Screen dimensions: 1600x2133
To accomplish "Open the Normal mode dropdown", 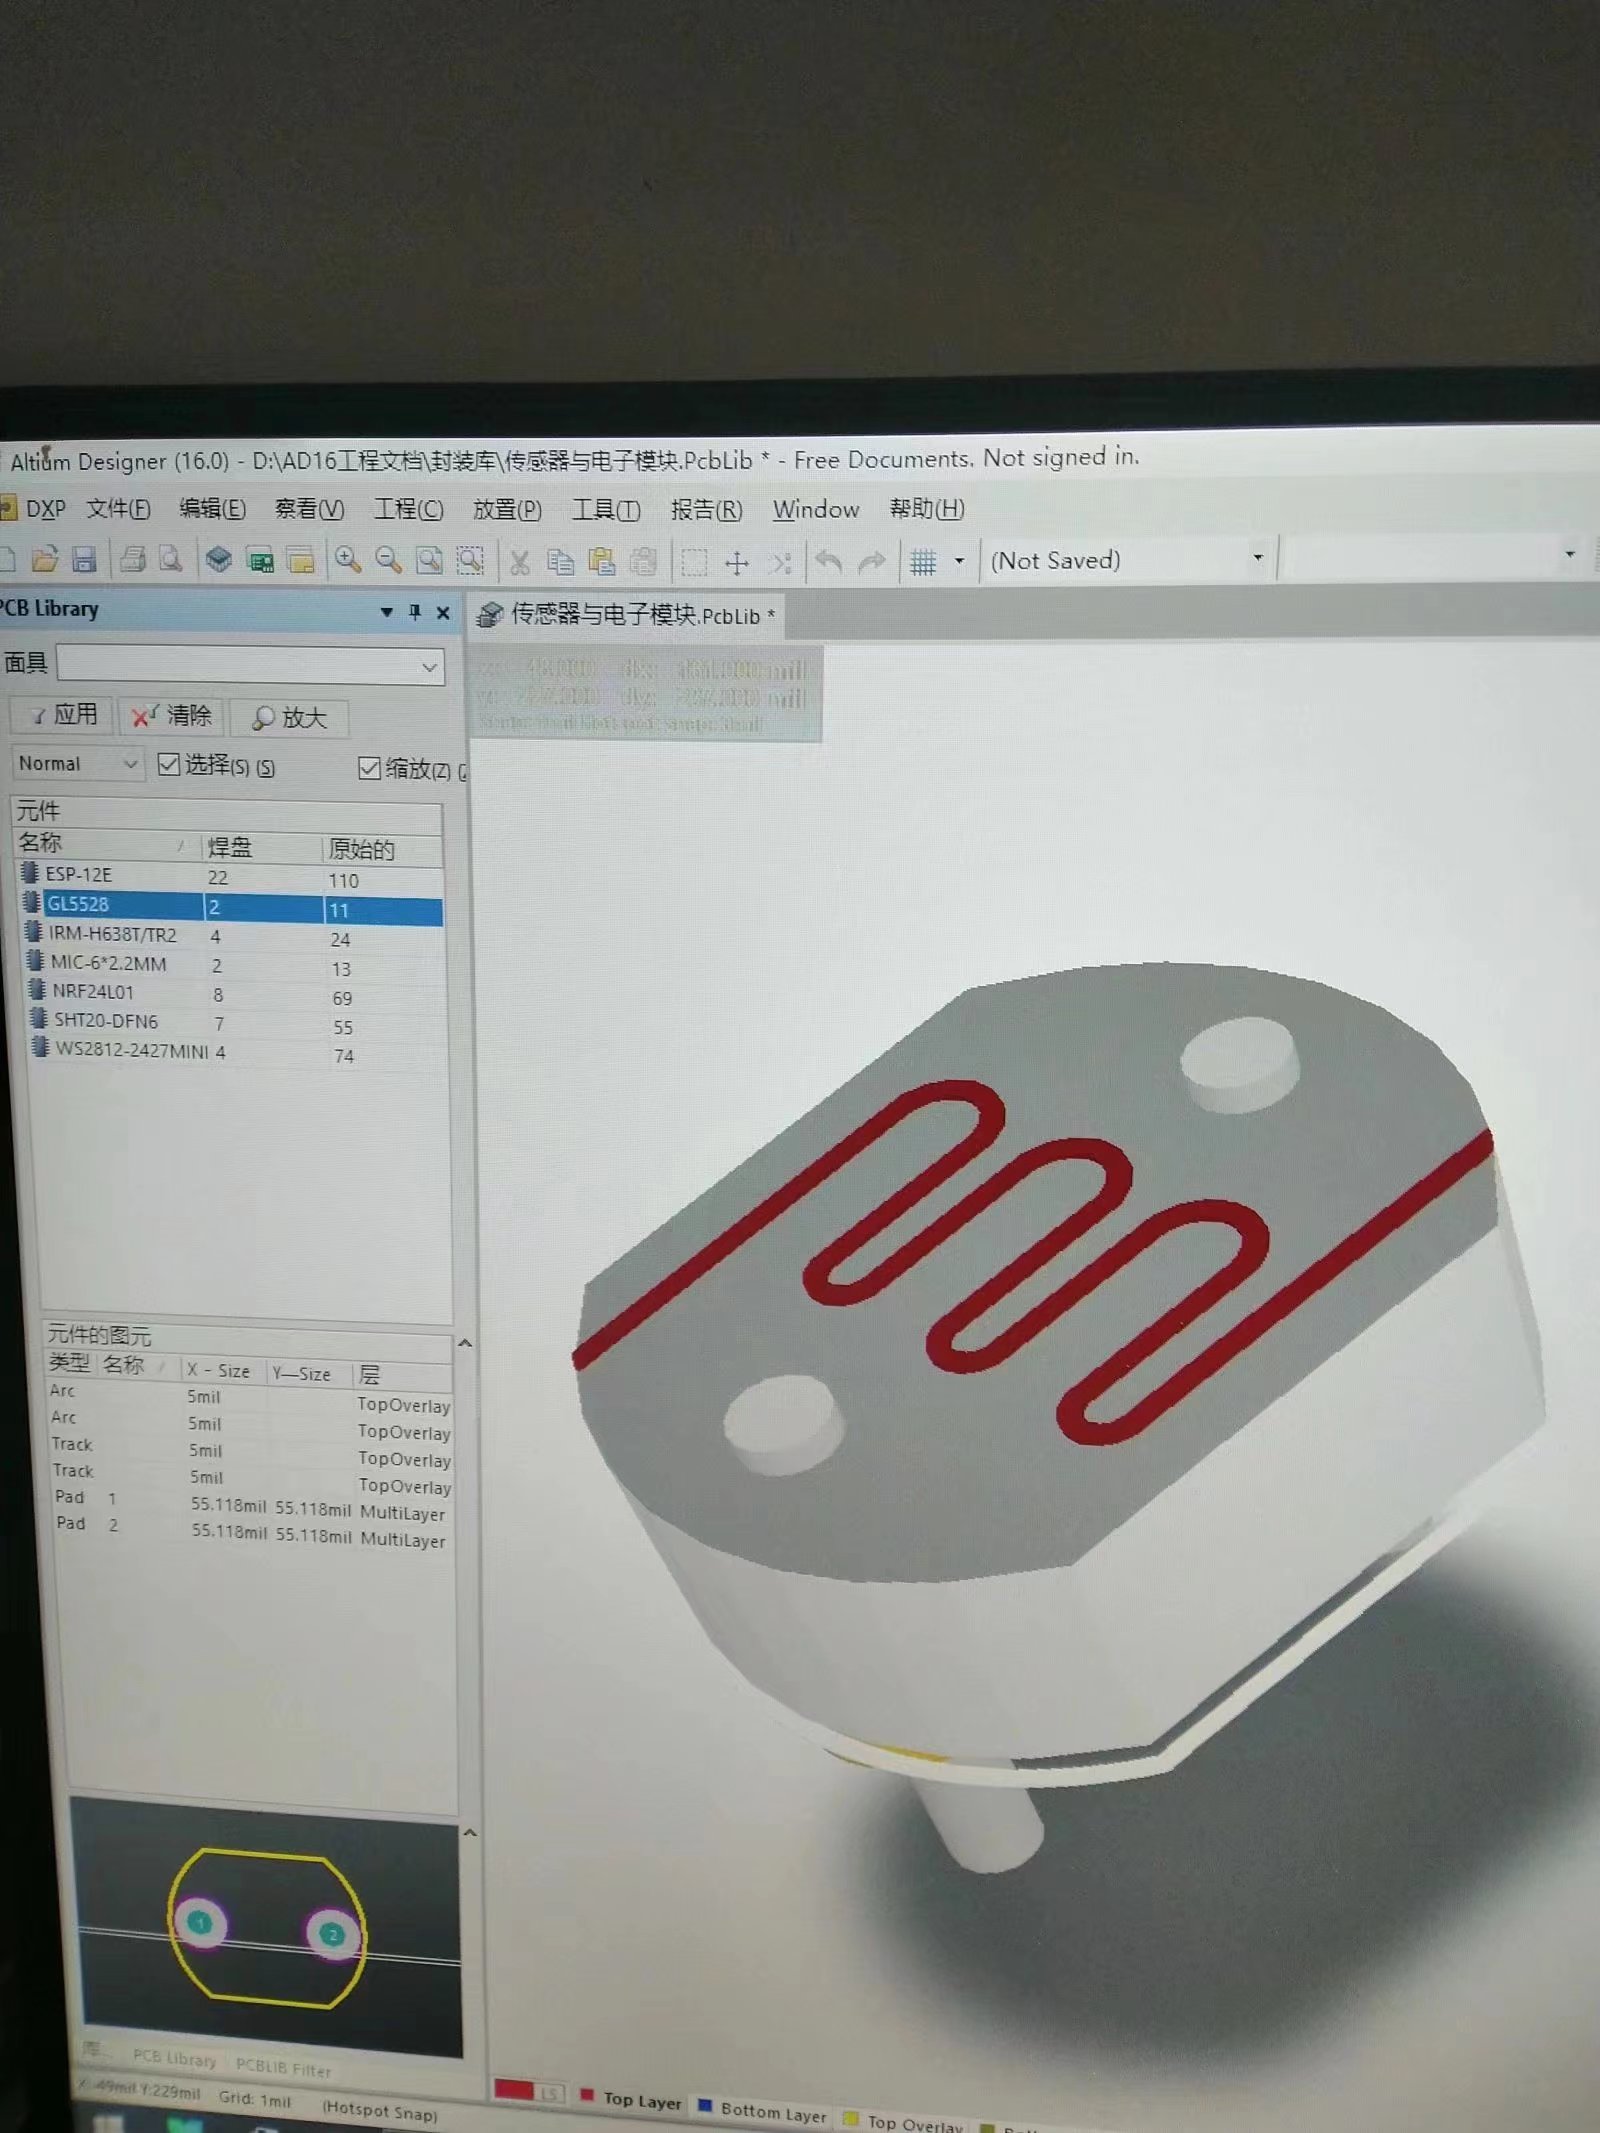I will pyautogui.click(x=129, y=765).
